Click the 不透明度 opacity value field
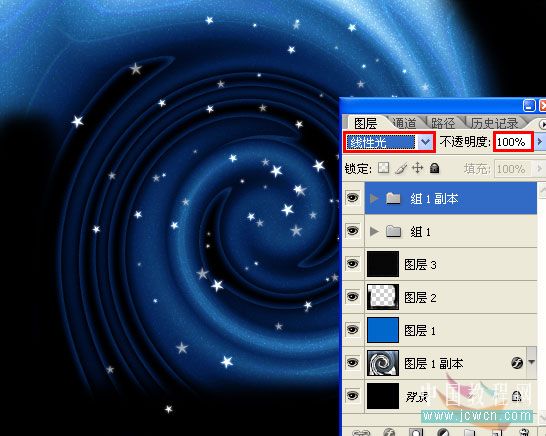 pyautogui.click(x=513, y=142)
